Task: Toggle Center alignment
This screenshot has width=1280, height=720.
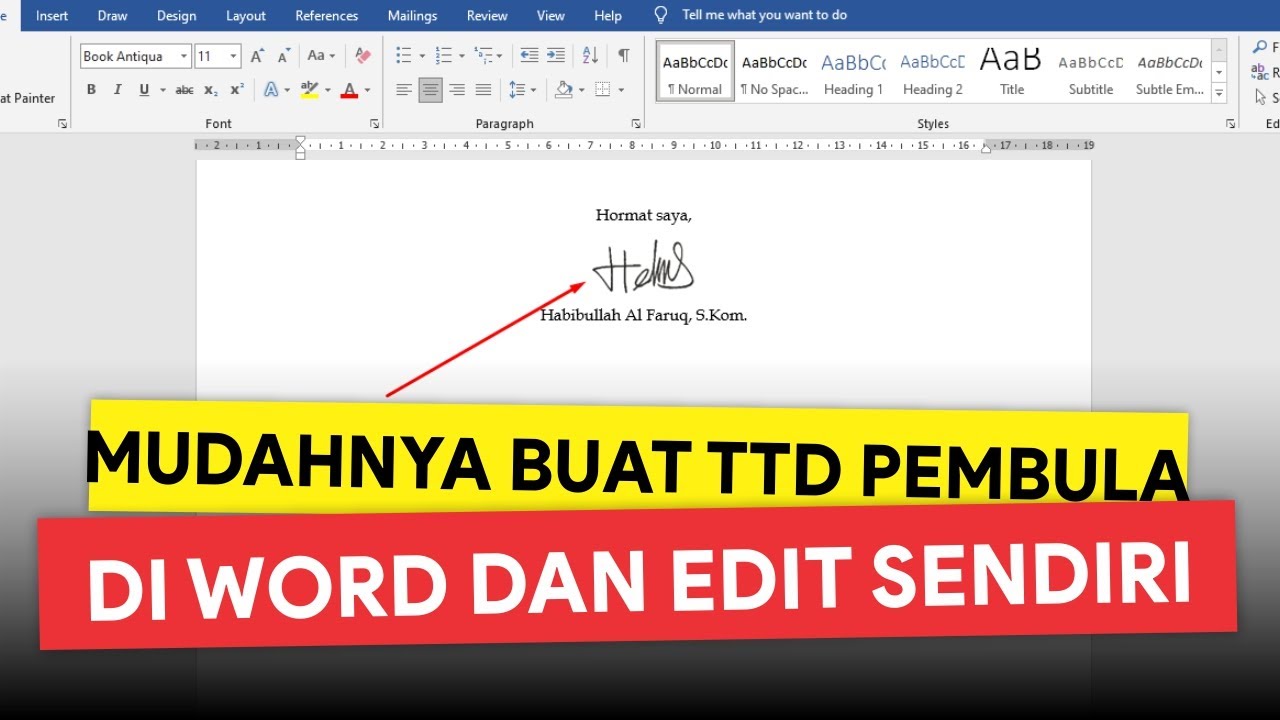Action: (431, 90)
